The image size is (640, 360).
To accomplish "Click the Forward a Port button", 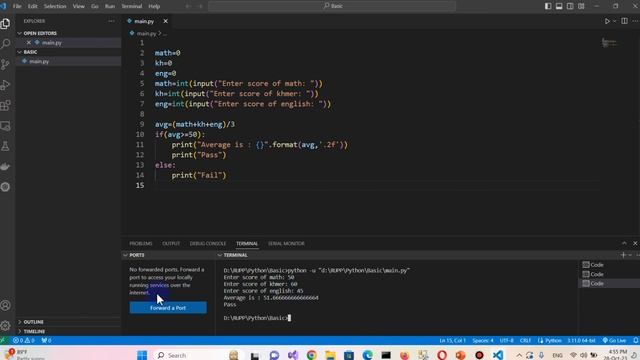I will pos(168,308).
